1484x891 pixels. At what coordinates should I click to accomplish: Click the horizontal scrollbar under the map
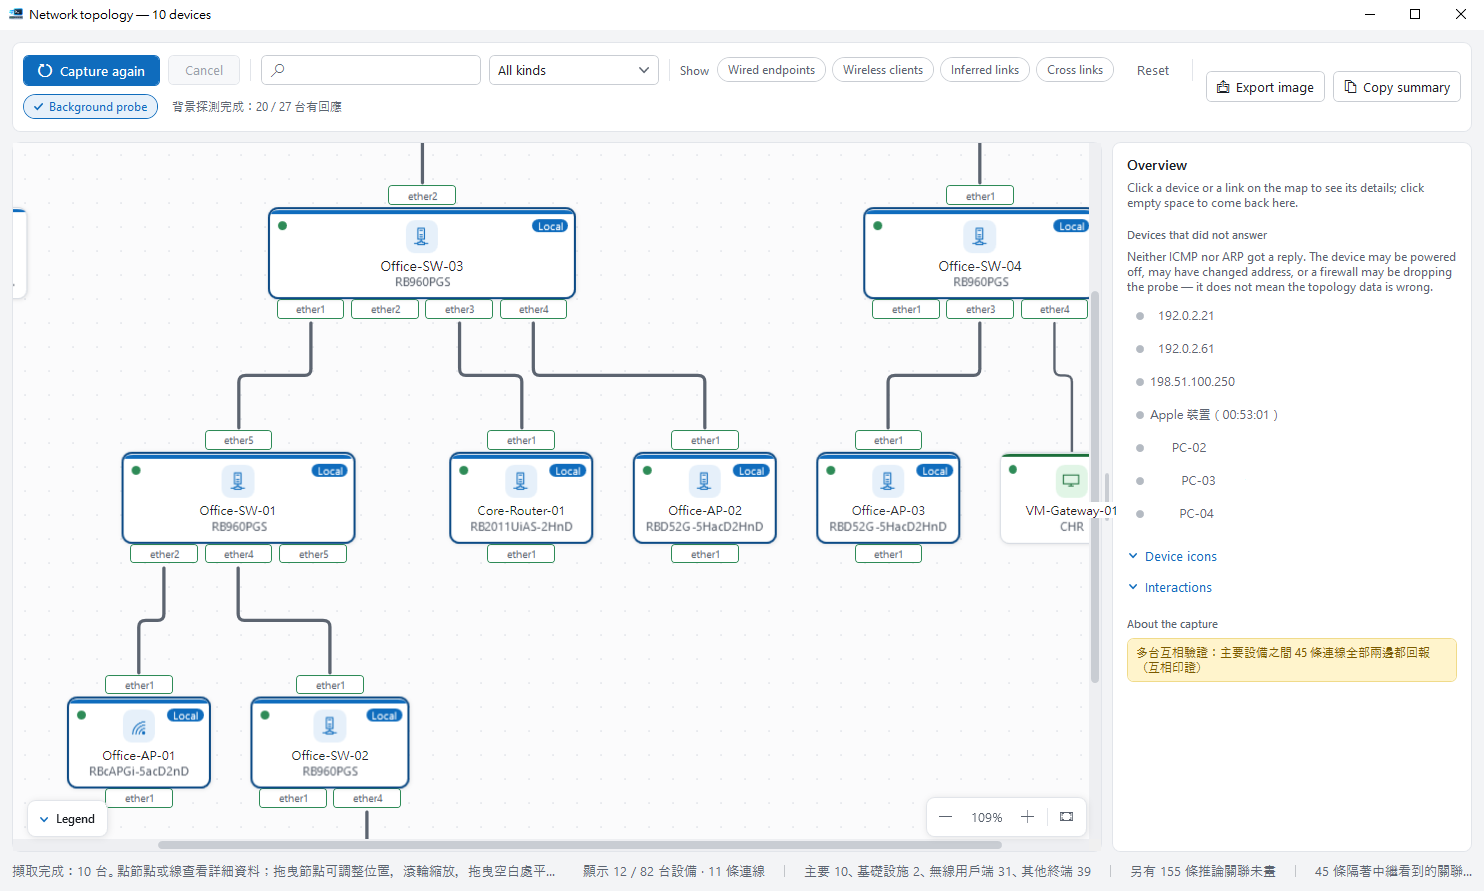pos(580,845)
